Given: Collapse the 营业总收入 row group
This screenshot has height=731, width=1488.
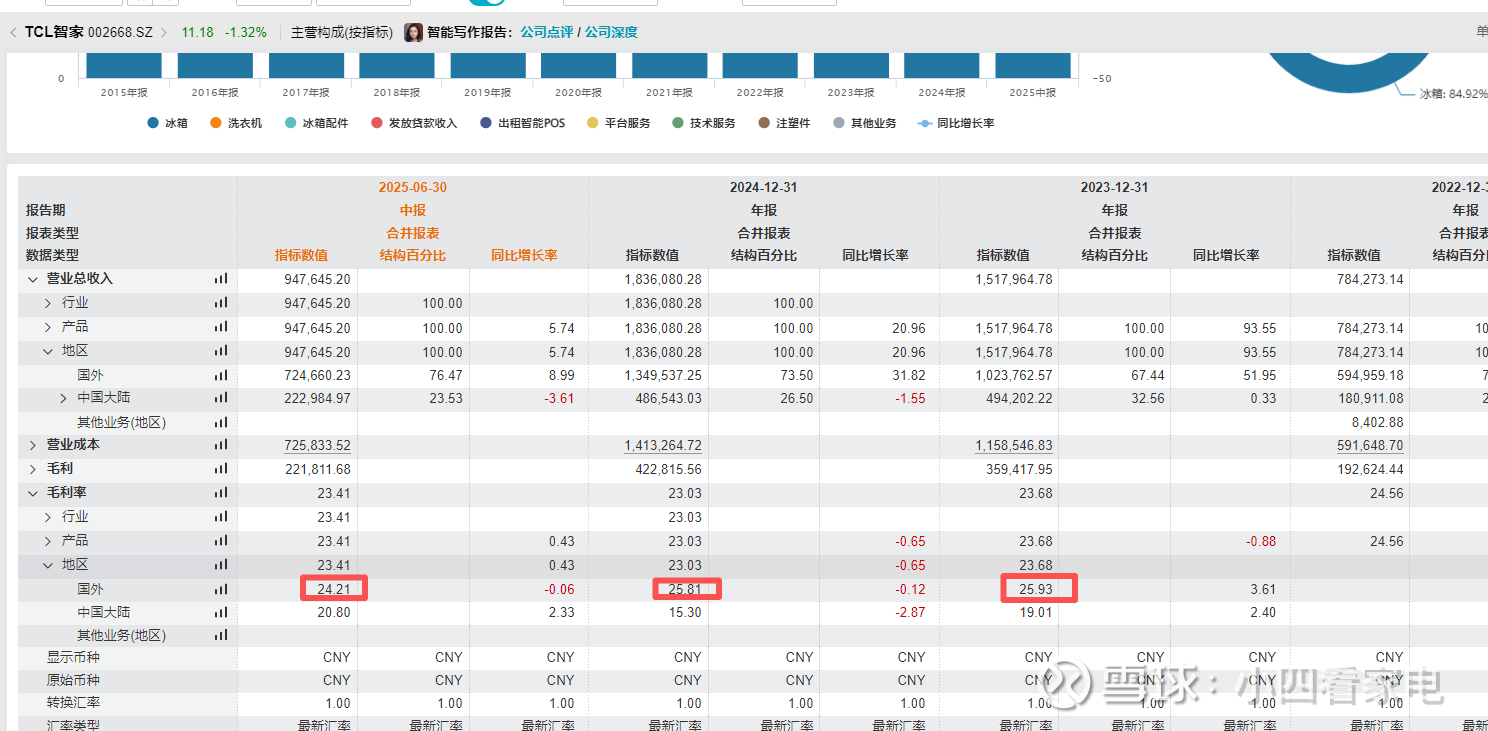Looking at the screenshot, I should (33, 279).
